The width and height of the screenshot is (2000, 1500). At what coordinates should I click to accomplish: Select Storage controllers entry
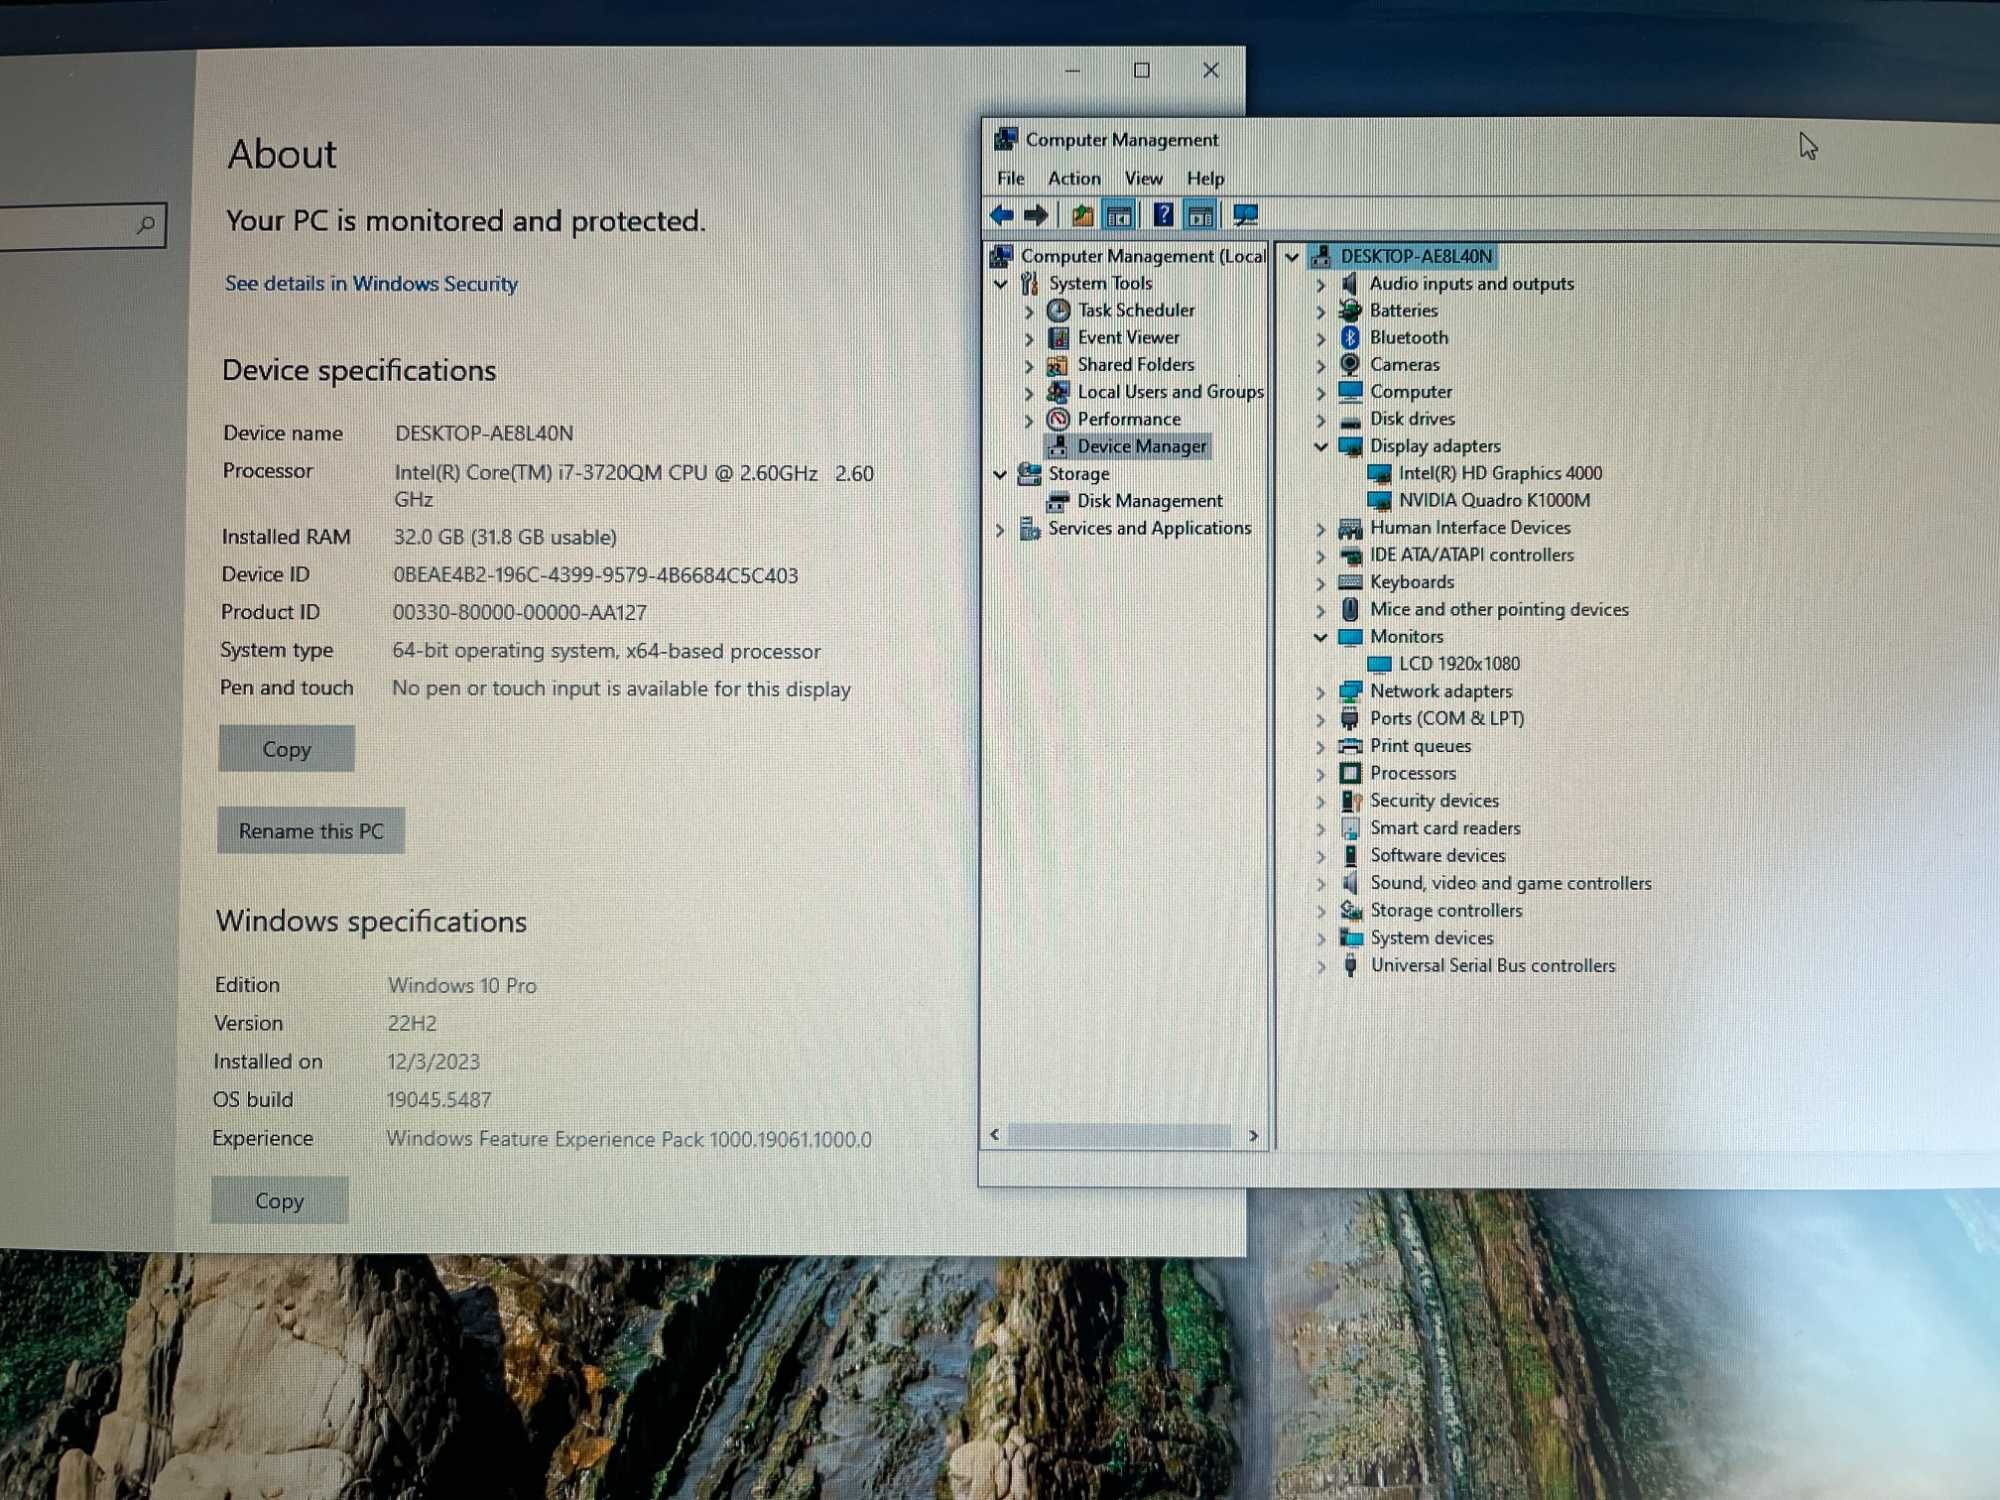1446,911
